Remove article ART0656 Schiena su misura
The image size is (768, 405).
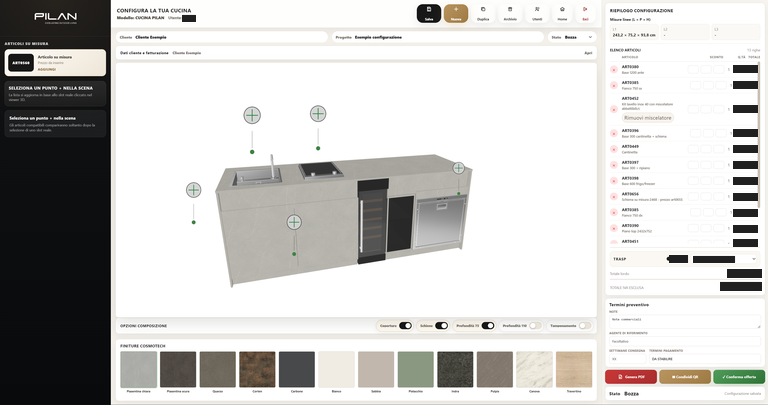(614, 197)
